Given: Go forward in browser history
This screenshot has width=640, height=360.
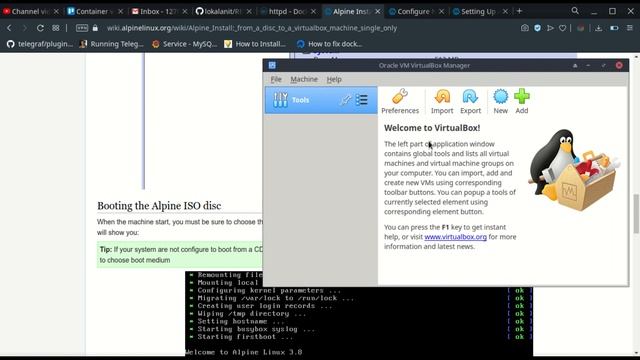Looking at the screenshot, I should pyautogui.click(x=24, y=28).
